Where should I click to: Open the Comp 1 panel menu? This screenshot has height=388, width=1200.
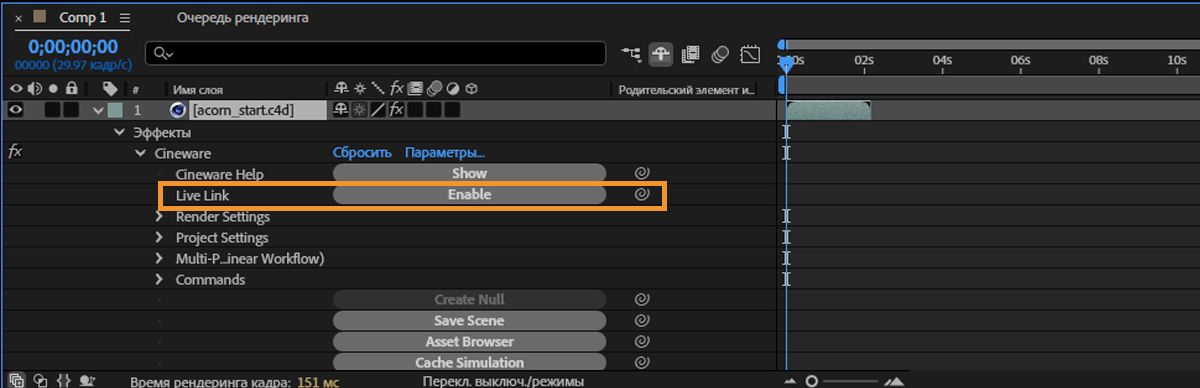coord(125,18)
